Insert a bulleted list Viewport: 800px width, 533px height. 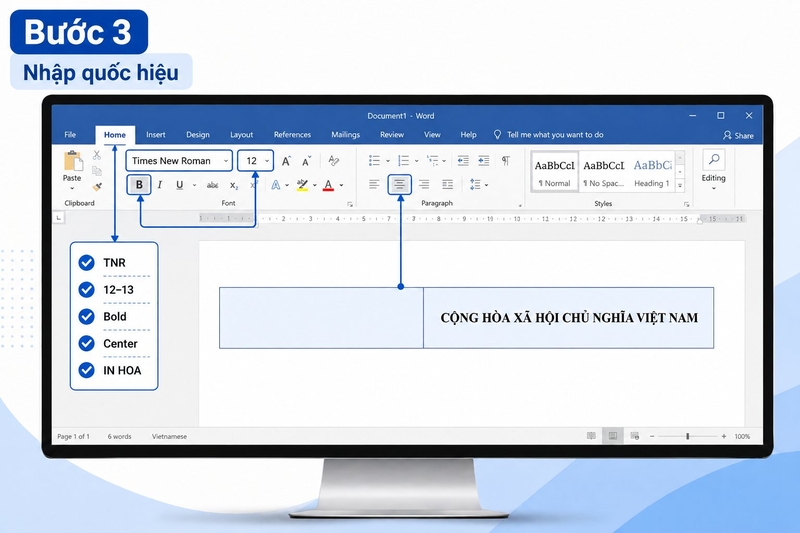click(374, 161)
